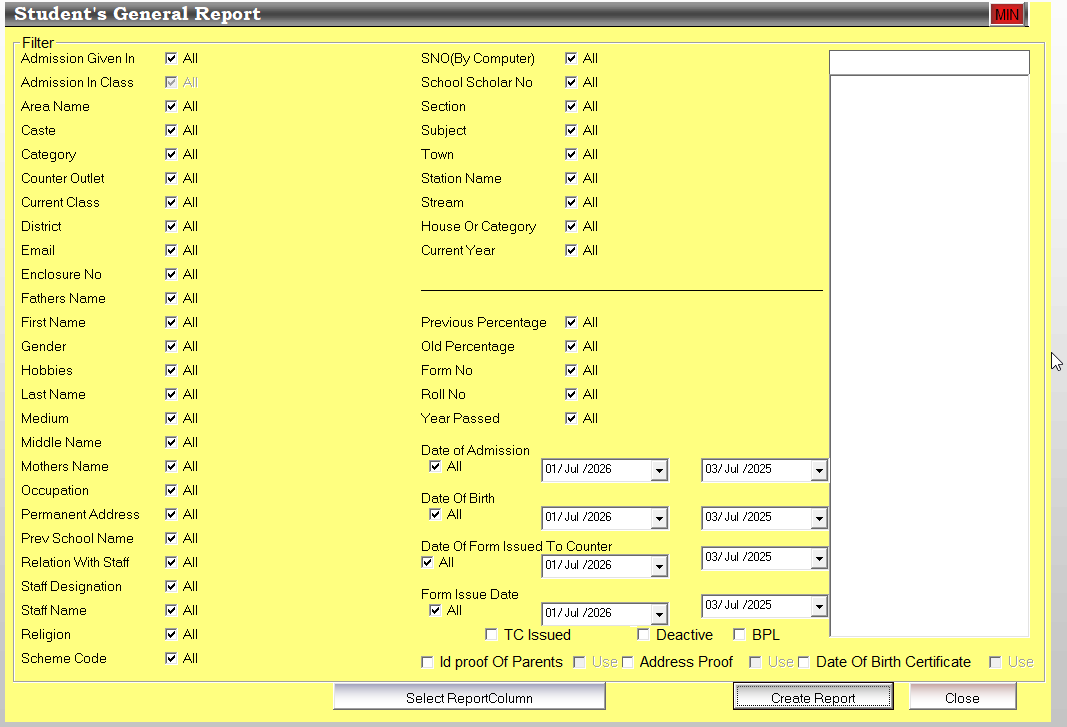Enable the TC Issued checkbox
The image size is (1067, 727).
(x=491, y=634)
